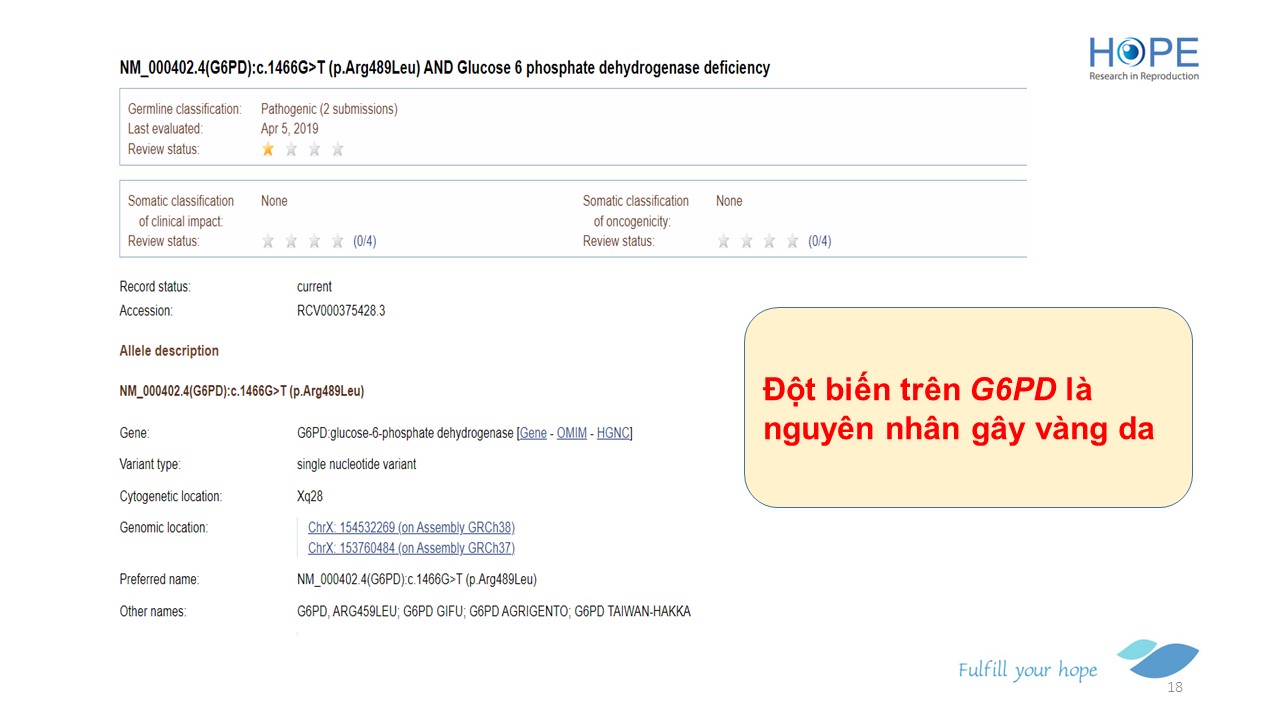The image size is (1280, 720).
Task: Click the Fulfill your hope slogan
Action: [x=1027, y=670]
